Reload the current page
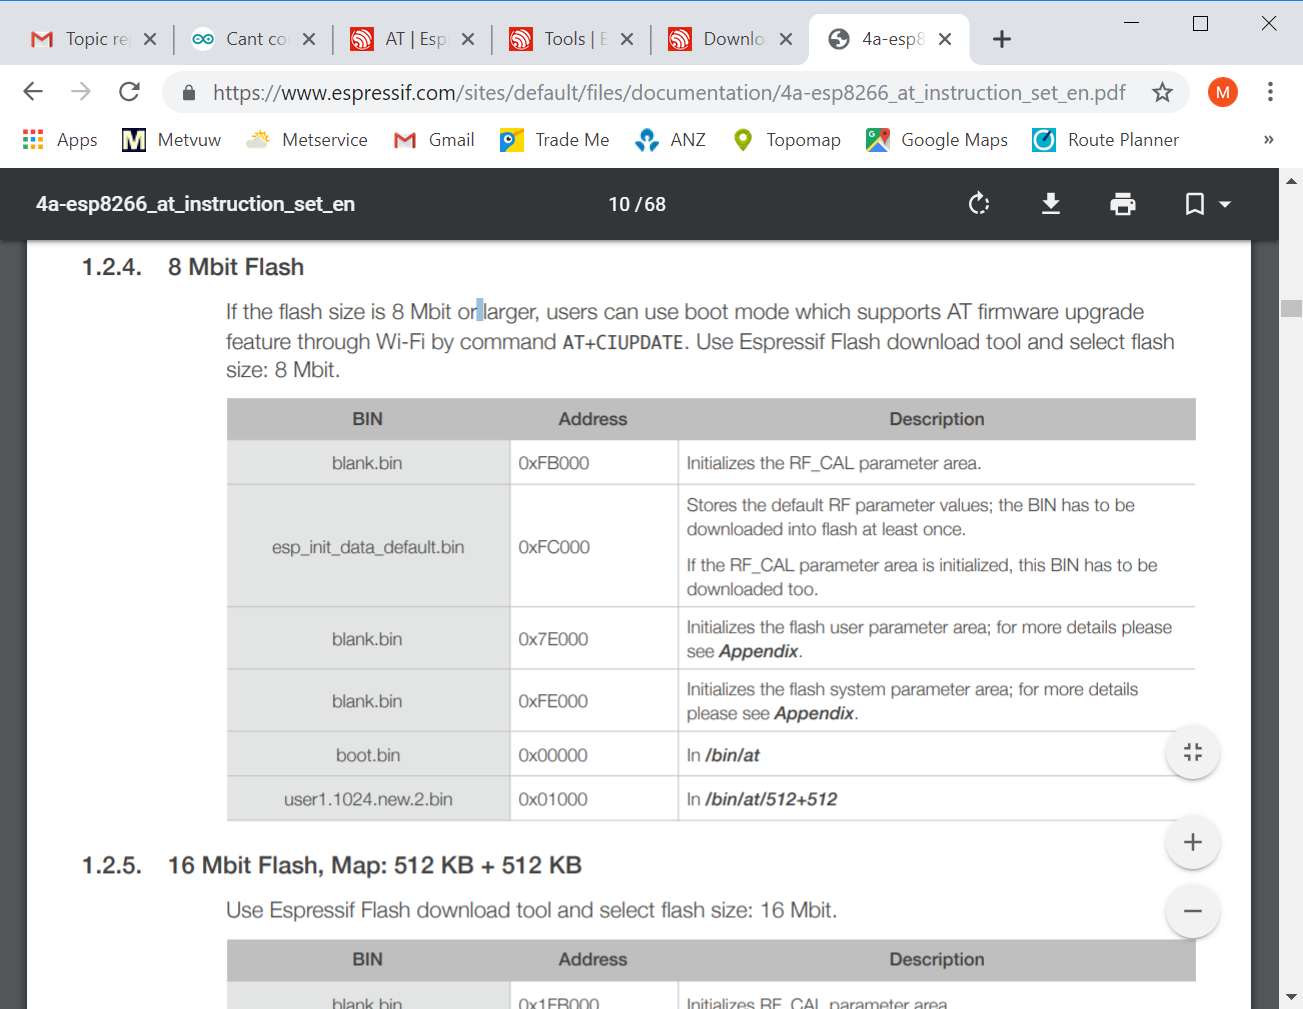The width and height of the screenshot is (1303, 1009). (129, 92)
